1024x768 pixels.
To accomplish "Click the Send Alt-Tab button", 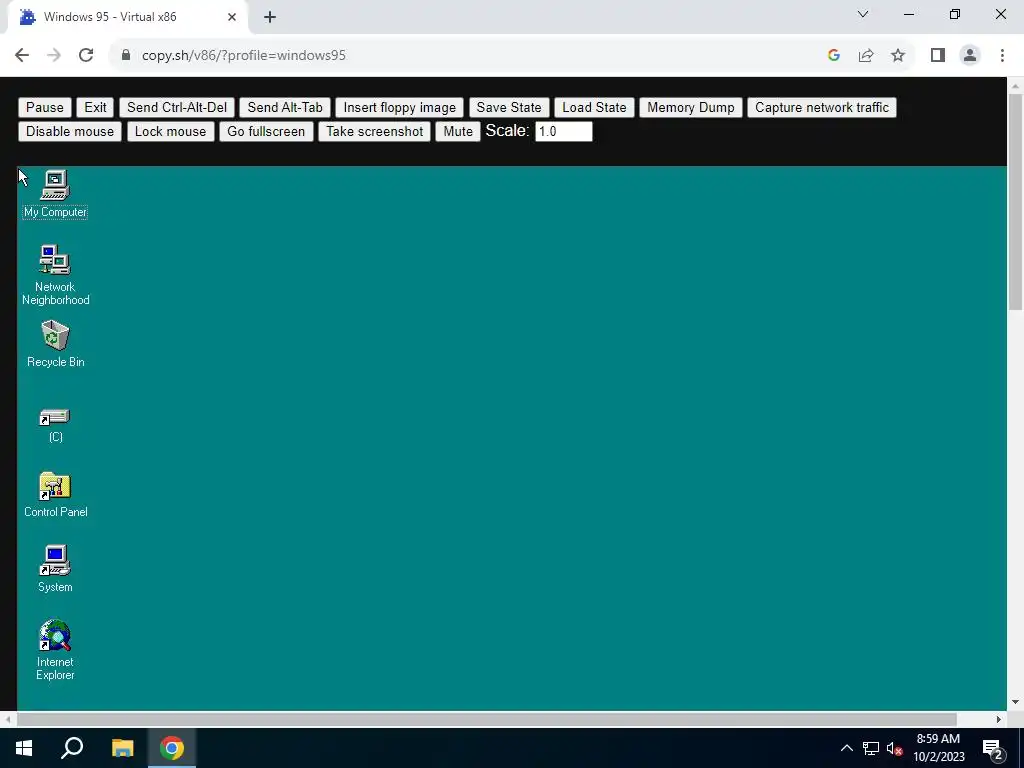I will 285,107.
